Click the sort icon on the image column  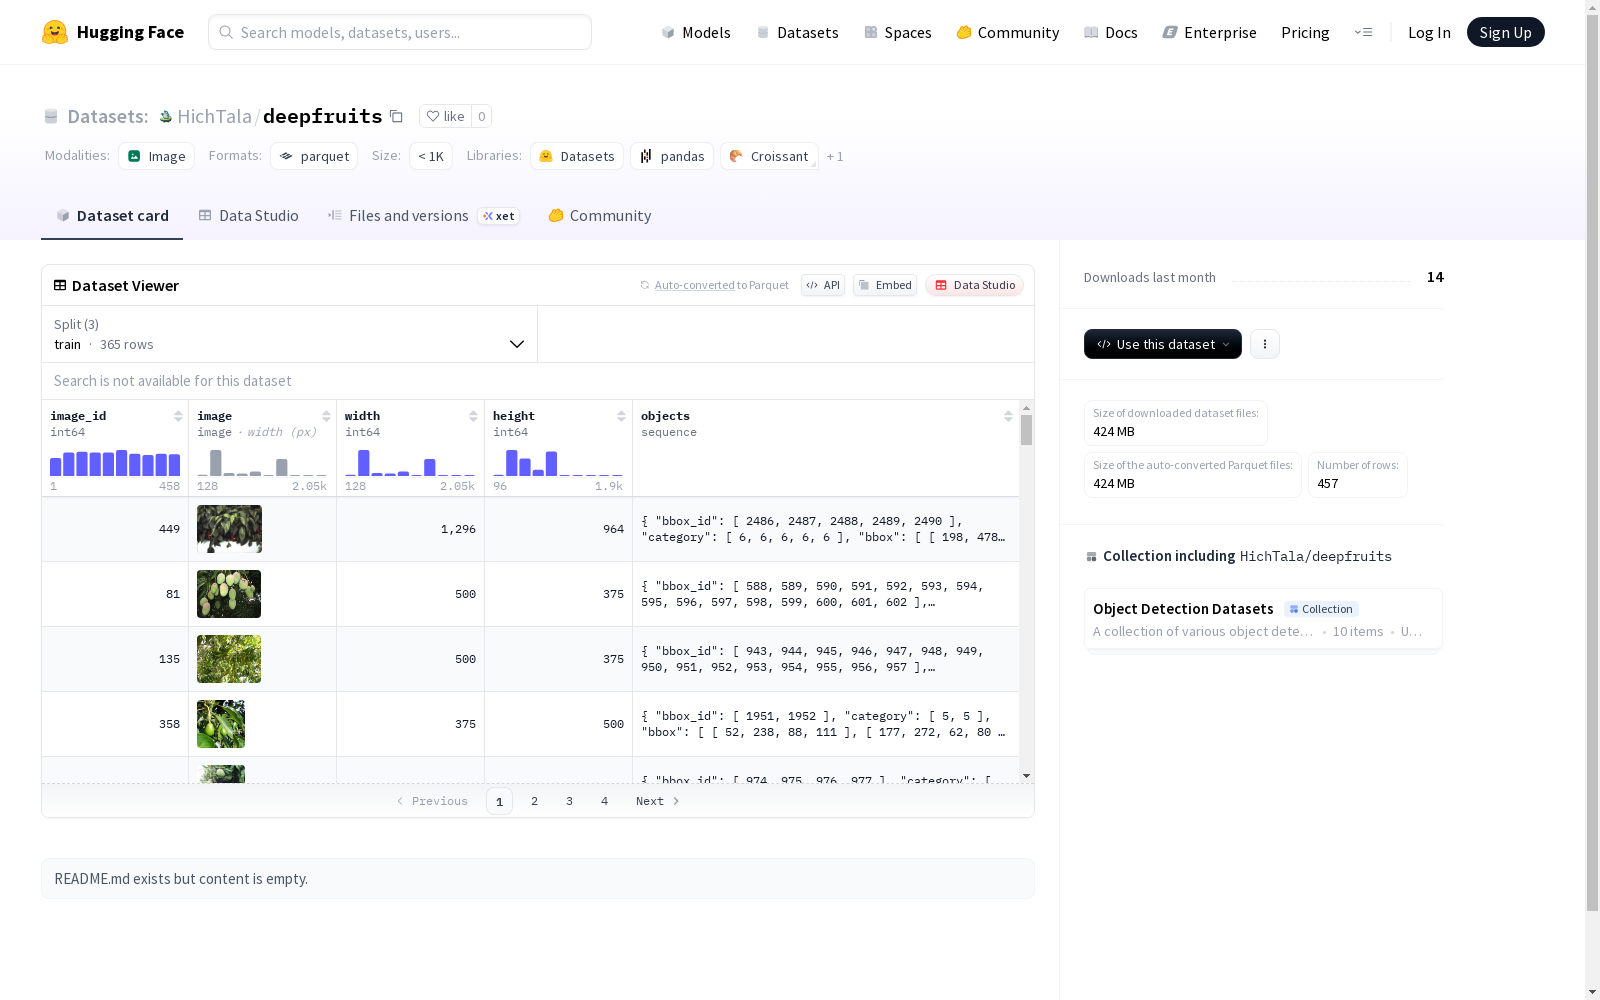[x=326, y=416]
